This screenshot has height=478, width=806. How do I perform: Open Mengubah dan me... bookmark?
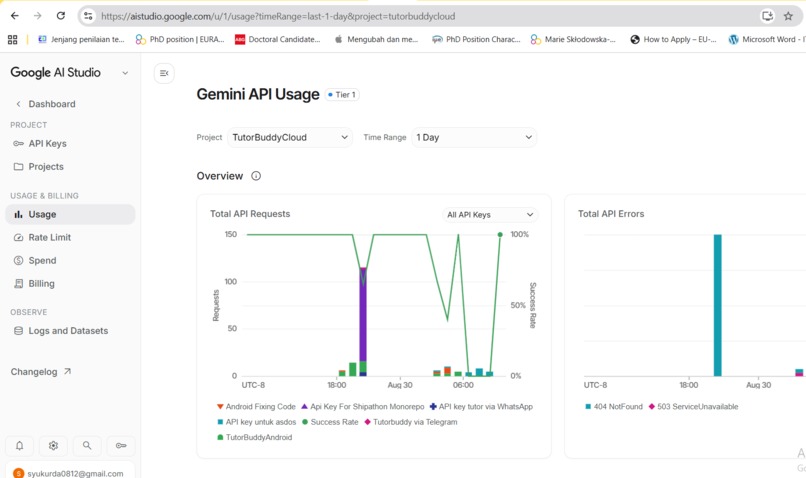[x=376, y=40]
